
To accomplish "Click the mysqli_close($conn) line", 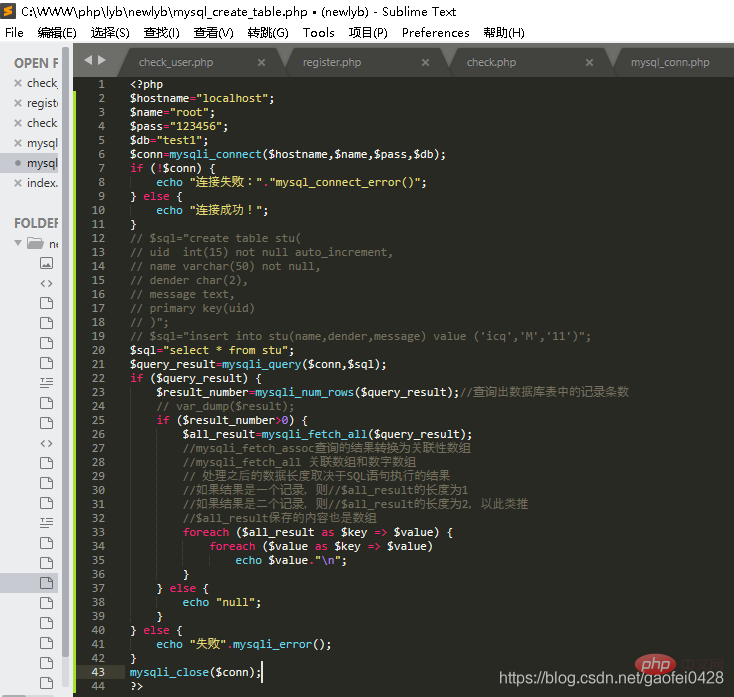I will tap(195, 672).
